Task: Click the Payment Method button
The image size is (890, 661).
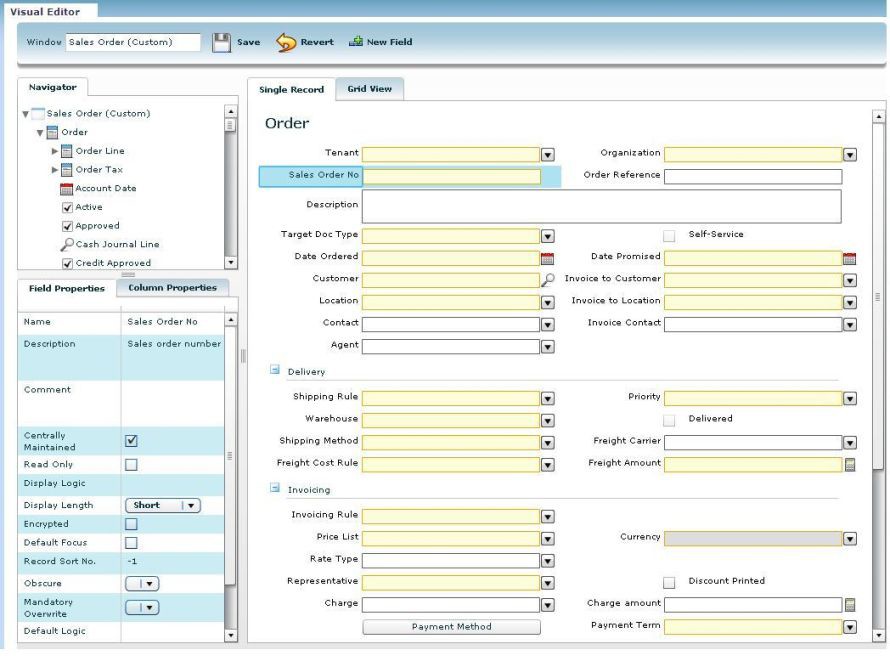Action: click(451, 627)
